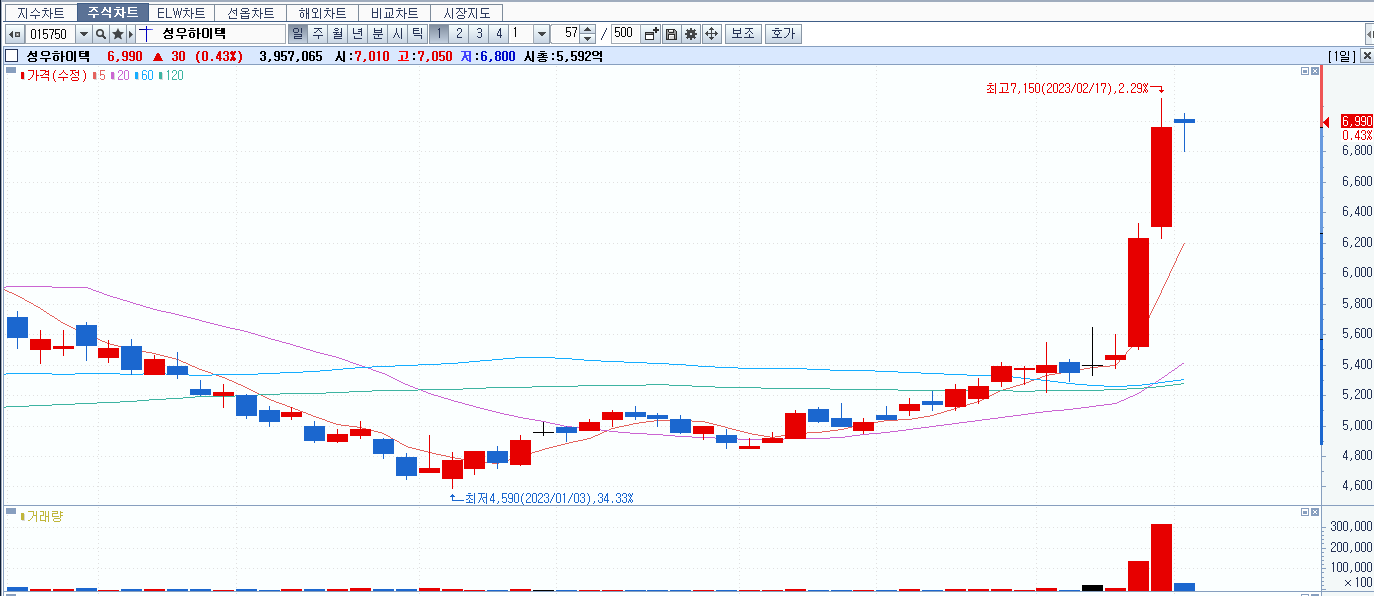The height and width of the screenshot is (596, 1374).
Task: Select daily period 일 button
Action: (297, 34)
